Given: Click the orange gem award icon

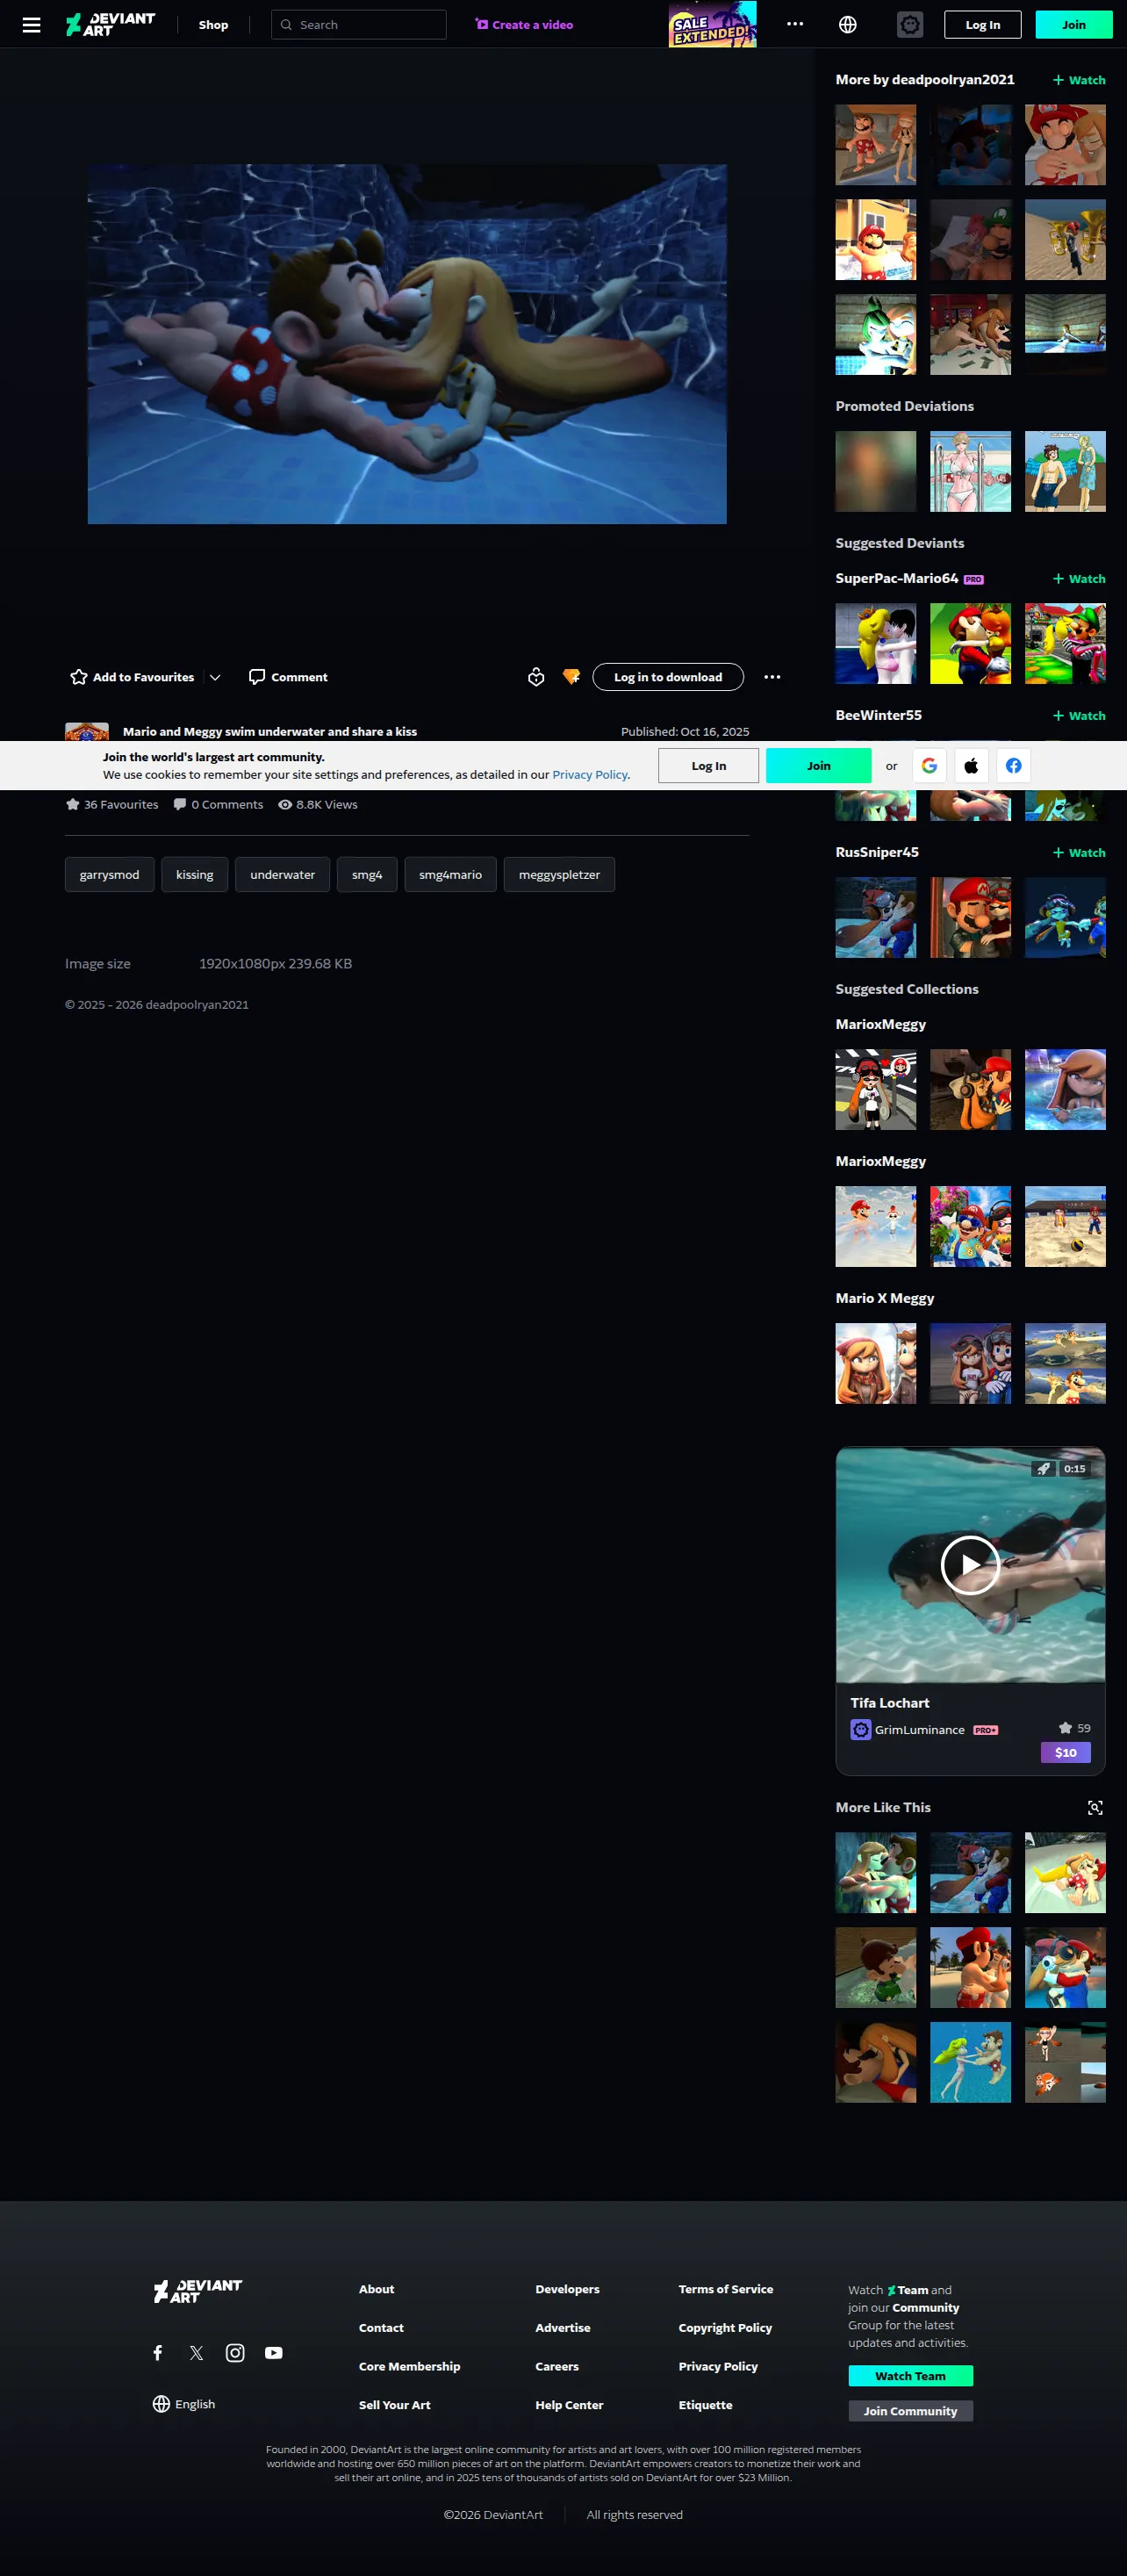Looking at the screenshot, I should [x=571, y=677].
